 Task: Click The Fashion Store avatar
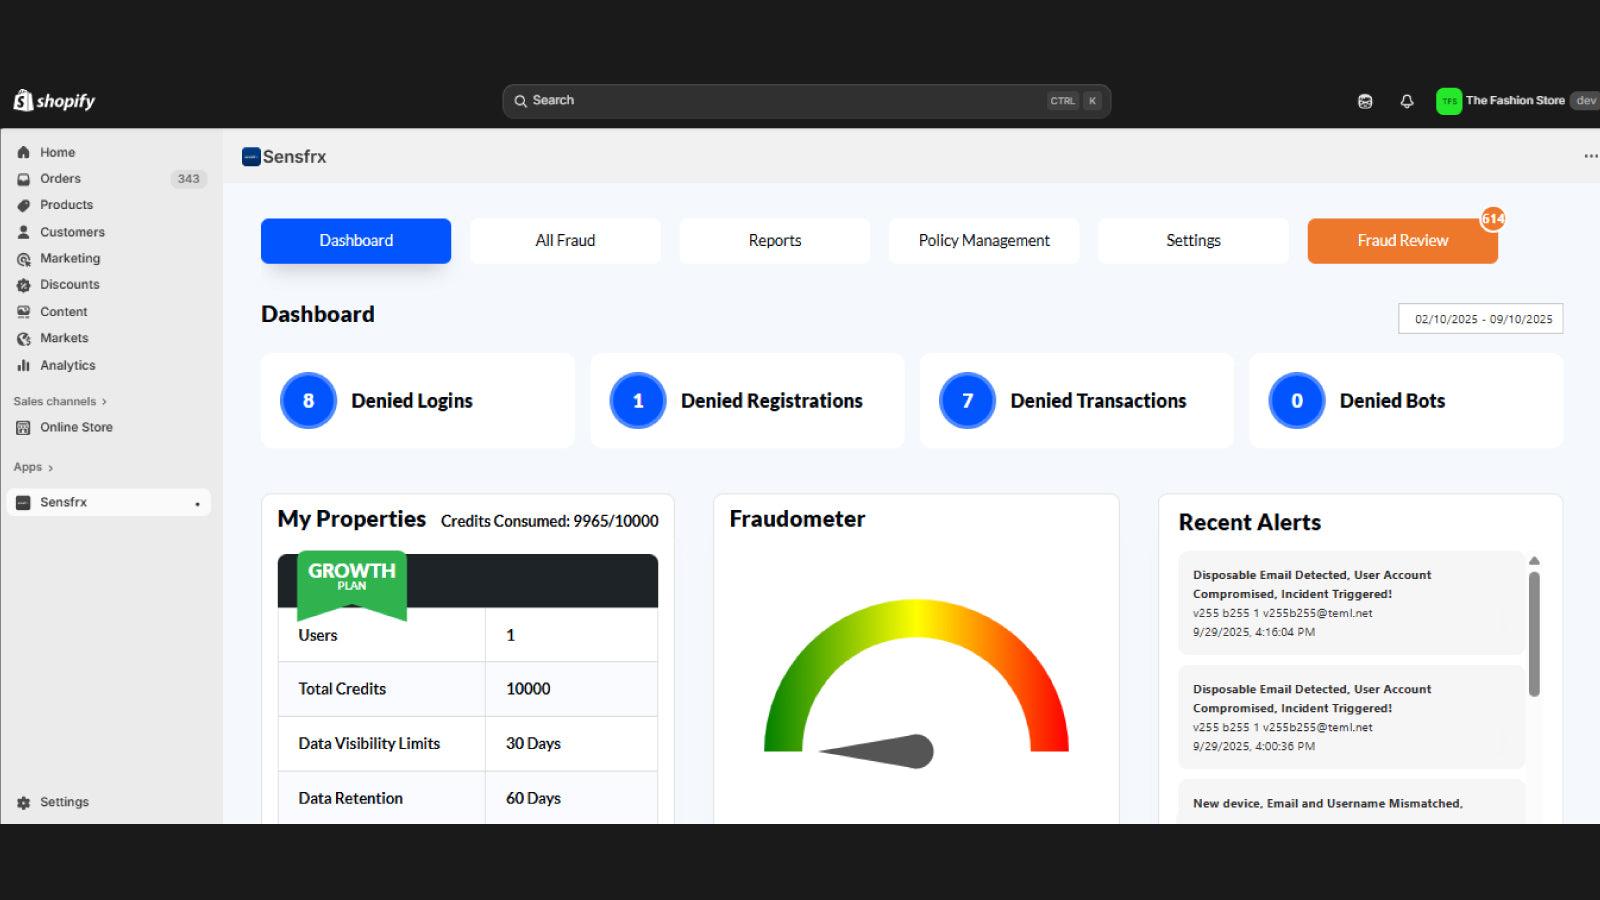point(1449,100)
